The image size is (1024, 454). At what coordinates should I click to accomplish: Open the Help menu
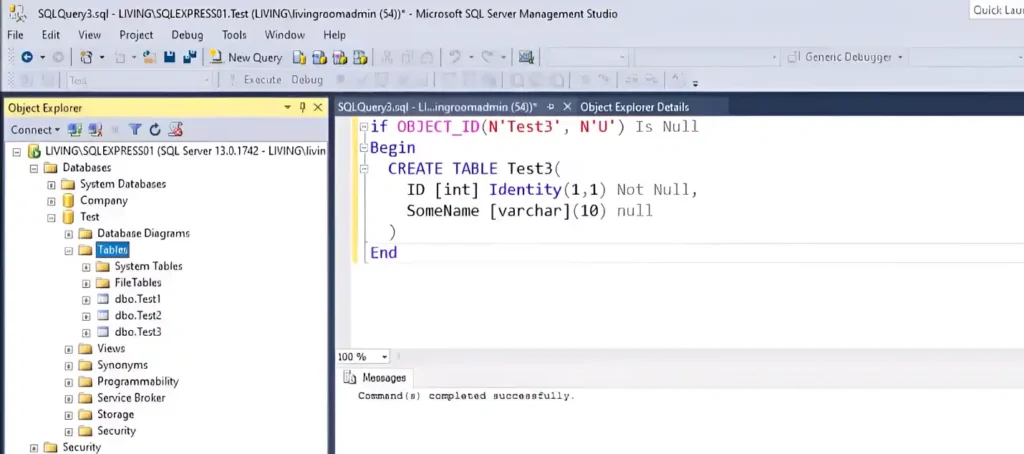click(x=334, y=35)
